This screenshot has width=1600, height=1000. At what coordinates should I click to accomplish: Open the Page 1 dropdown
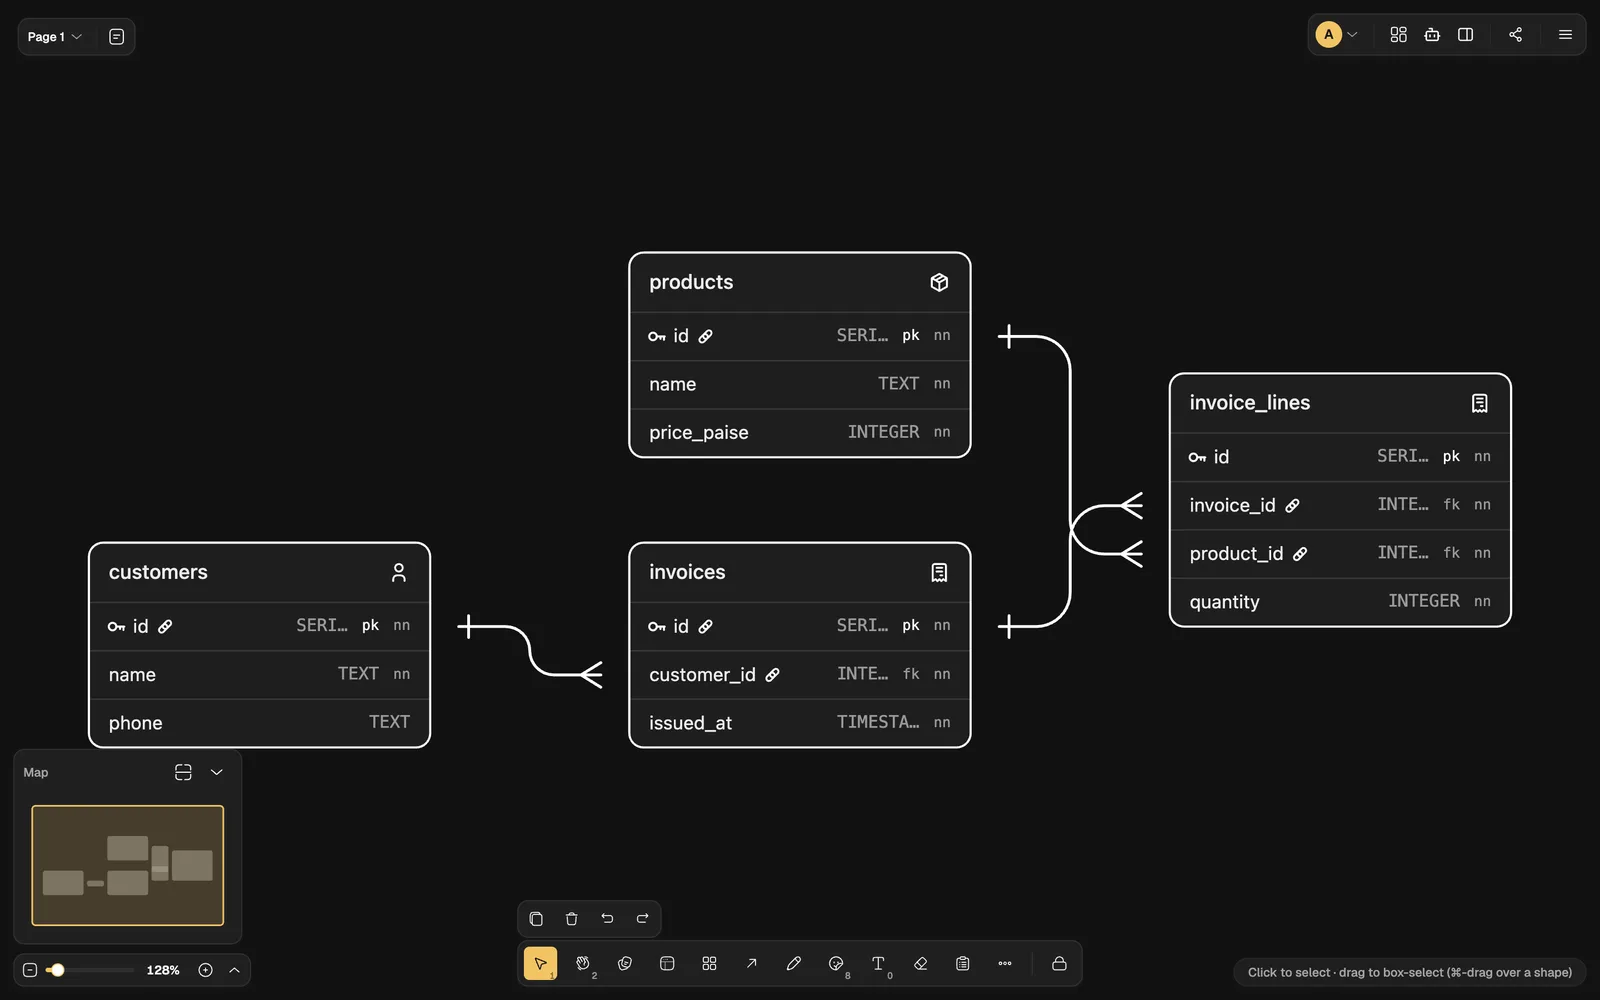click(x=55, y=37)
